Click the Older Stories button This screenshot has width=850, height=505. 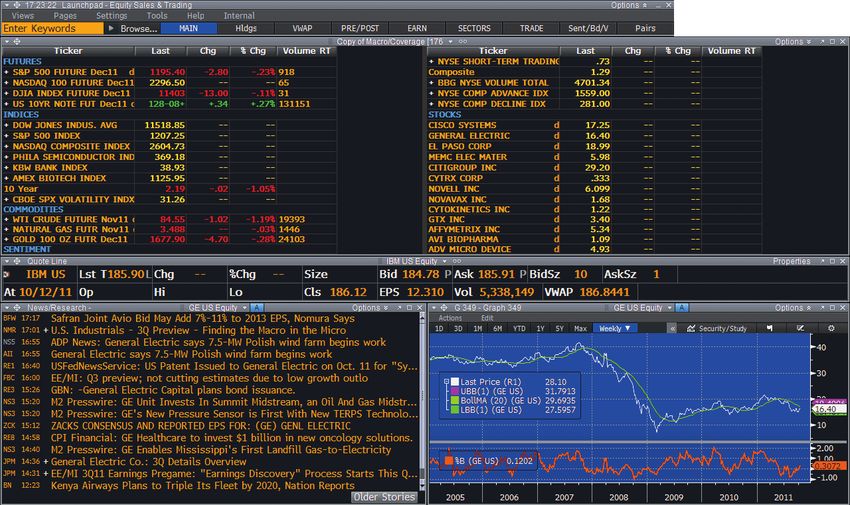coord(384,497)
